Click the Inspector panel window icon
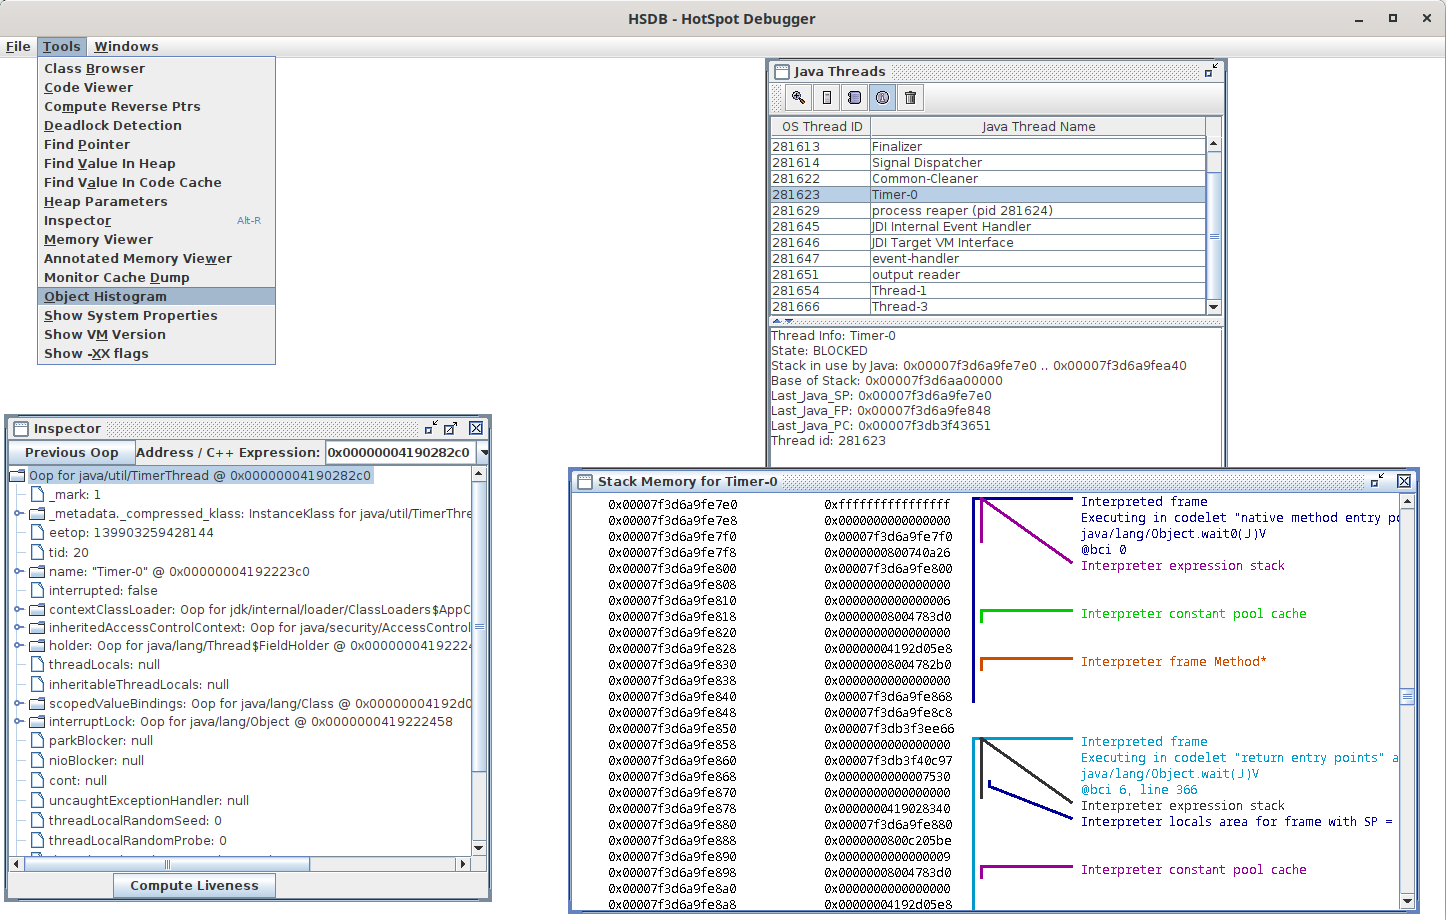 click(21, 428)
